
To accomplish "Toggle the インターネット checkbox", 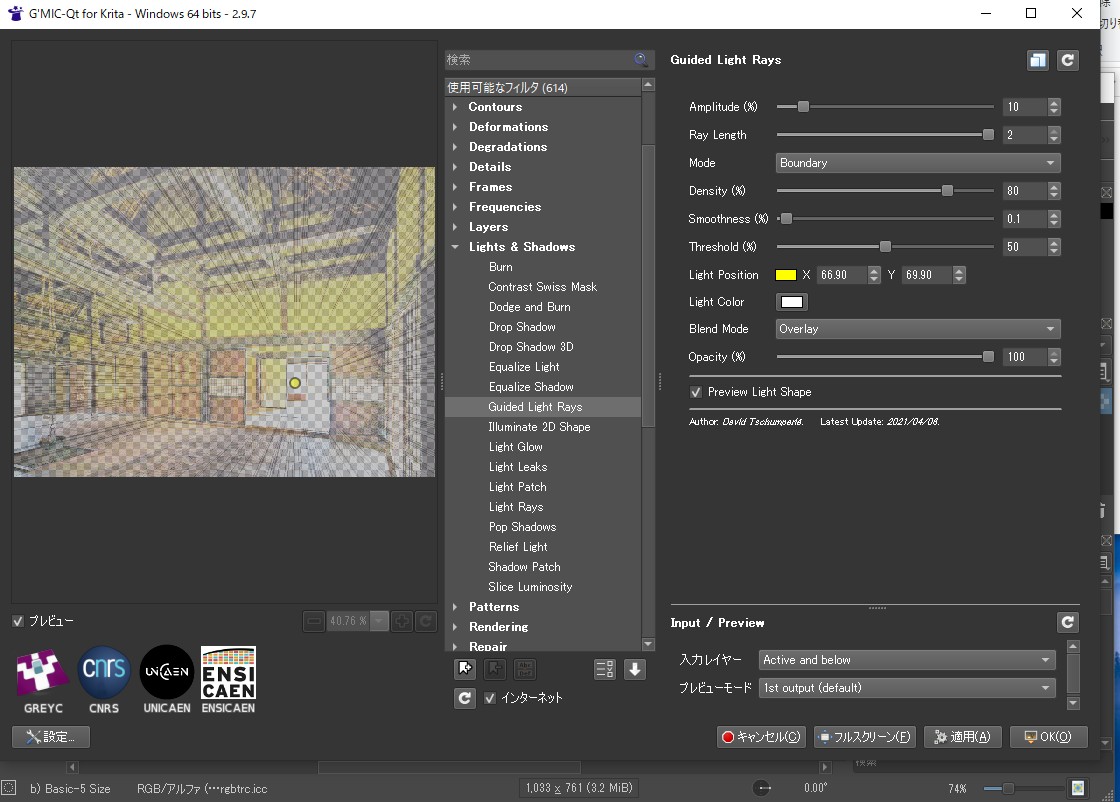I will coord(490,698).
